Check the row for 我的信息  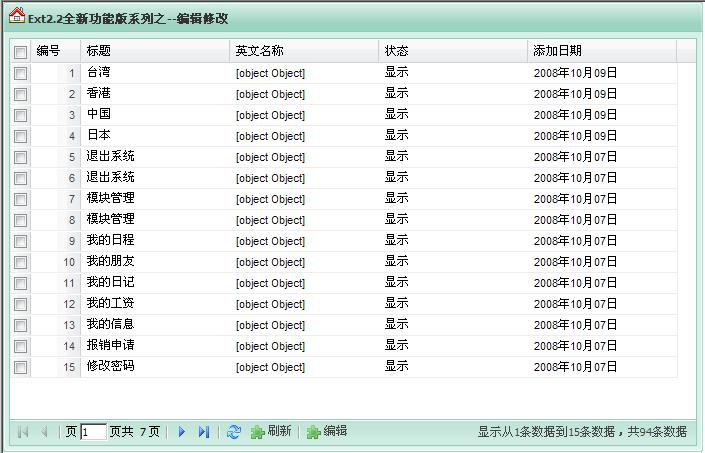[x=20, y=325]
